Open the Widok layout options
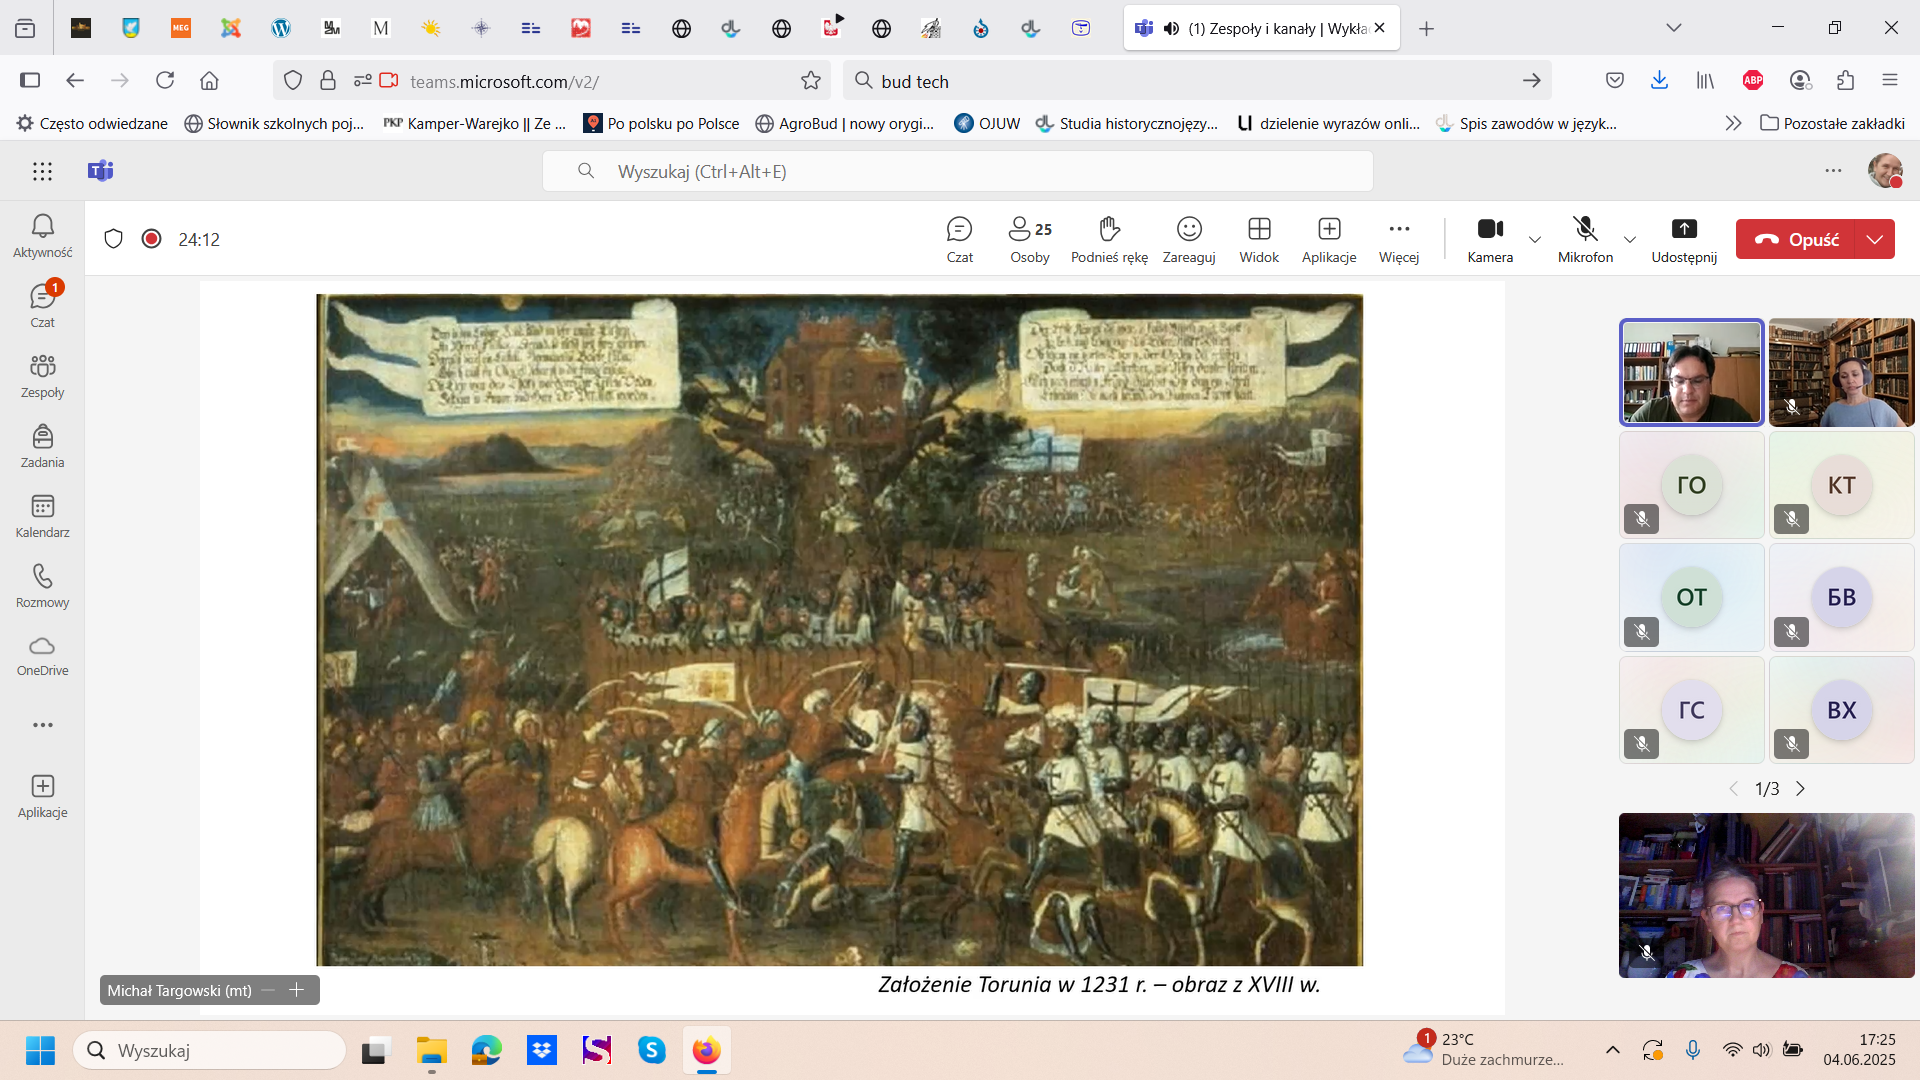Screen dimensions: 1920x1080 [x=1259, y=240]
